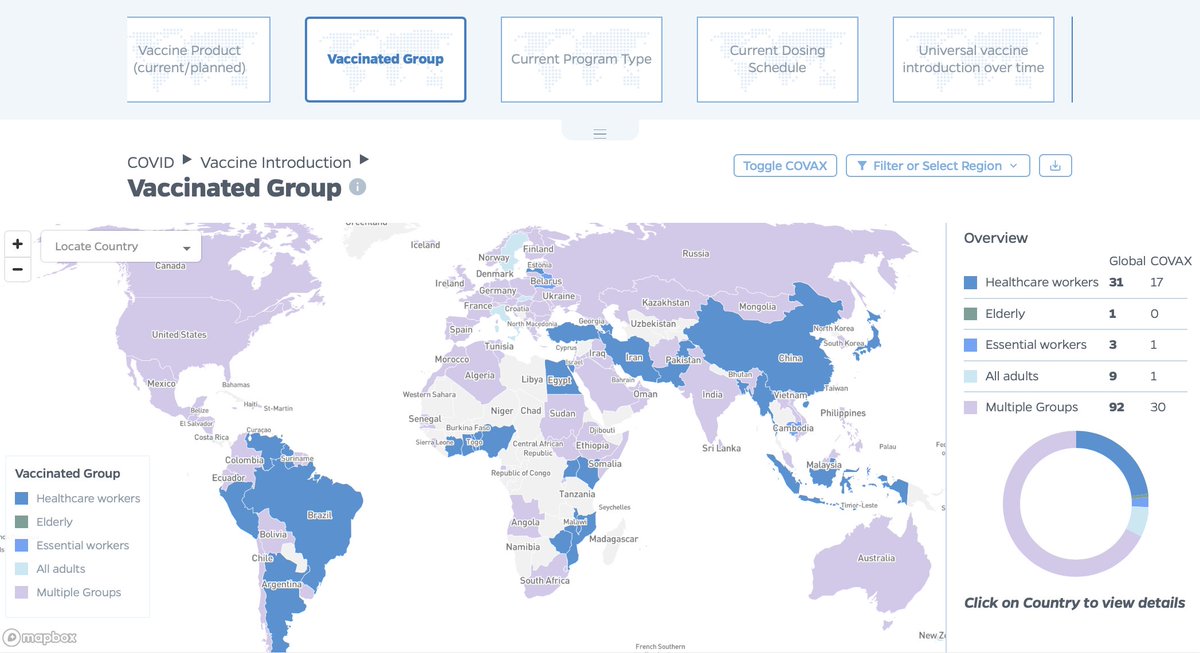The width and height of the screenshot is (1200, 653).
Task: Open info icon beside Vaccinated Group title
Action: coord(357,187)
